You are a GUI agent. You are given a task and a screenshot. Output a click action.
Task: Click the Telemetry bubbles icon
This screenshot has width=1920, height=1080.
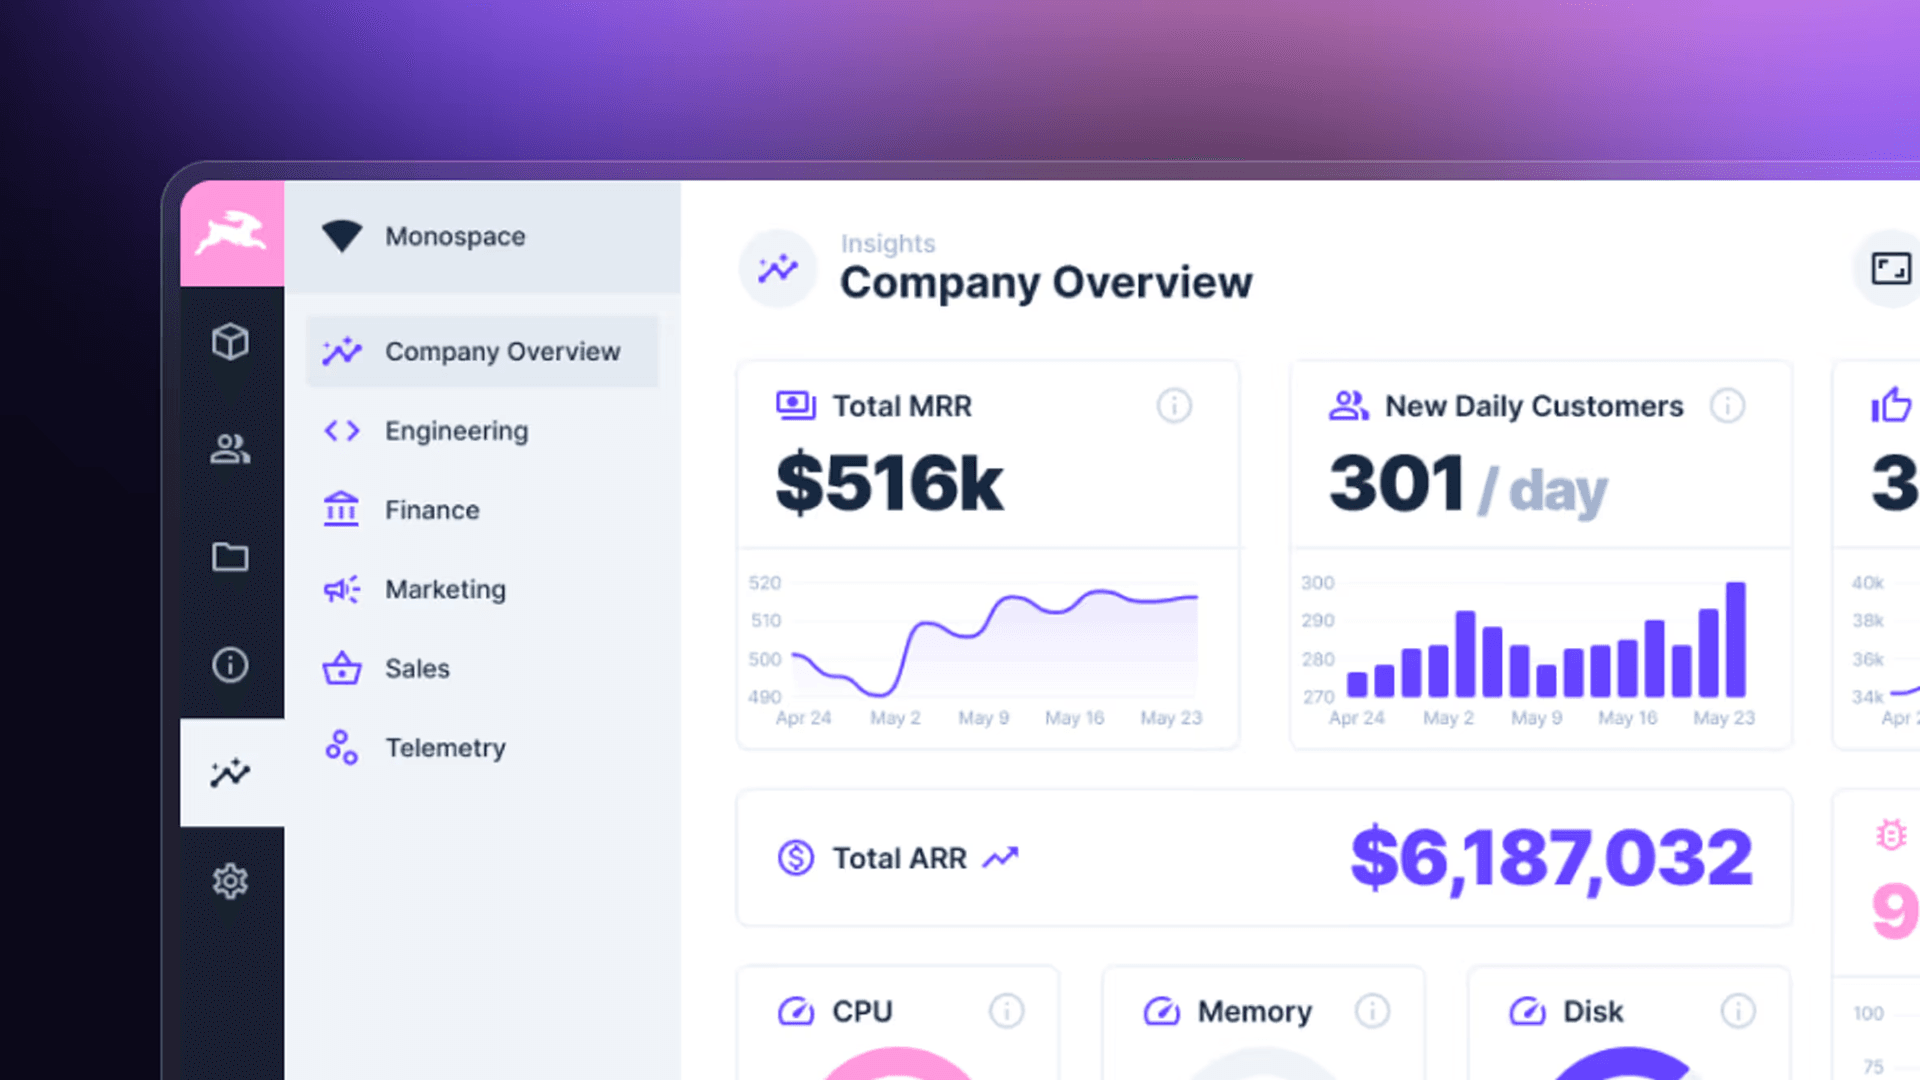click(x=341, y=747)
